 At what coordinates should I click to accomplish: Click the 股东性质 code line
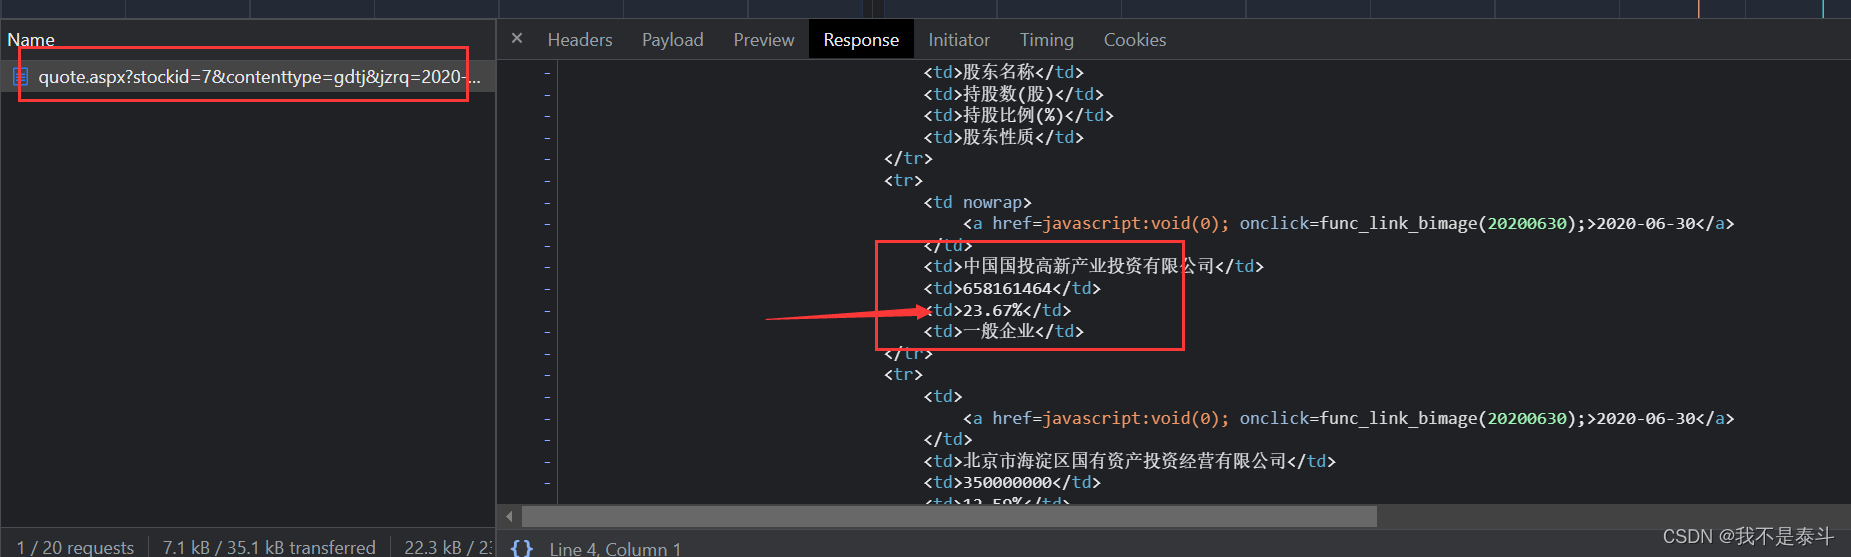click(1003, 137)
